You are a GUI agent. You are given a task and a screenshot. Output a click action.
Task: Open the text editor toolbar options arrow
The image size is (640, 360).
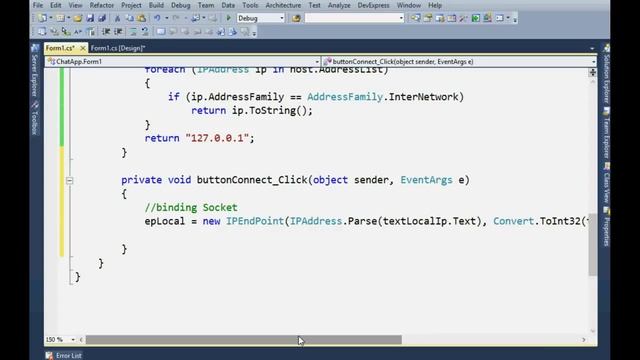tap(254, 32)
